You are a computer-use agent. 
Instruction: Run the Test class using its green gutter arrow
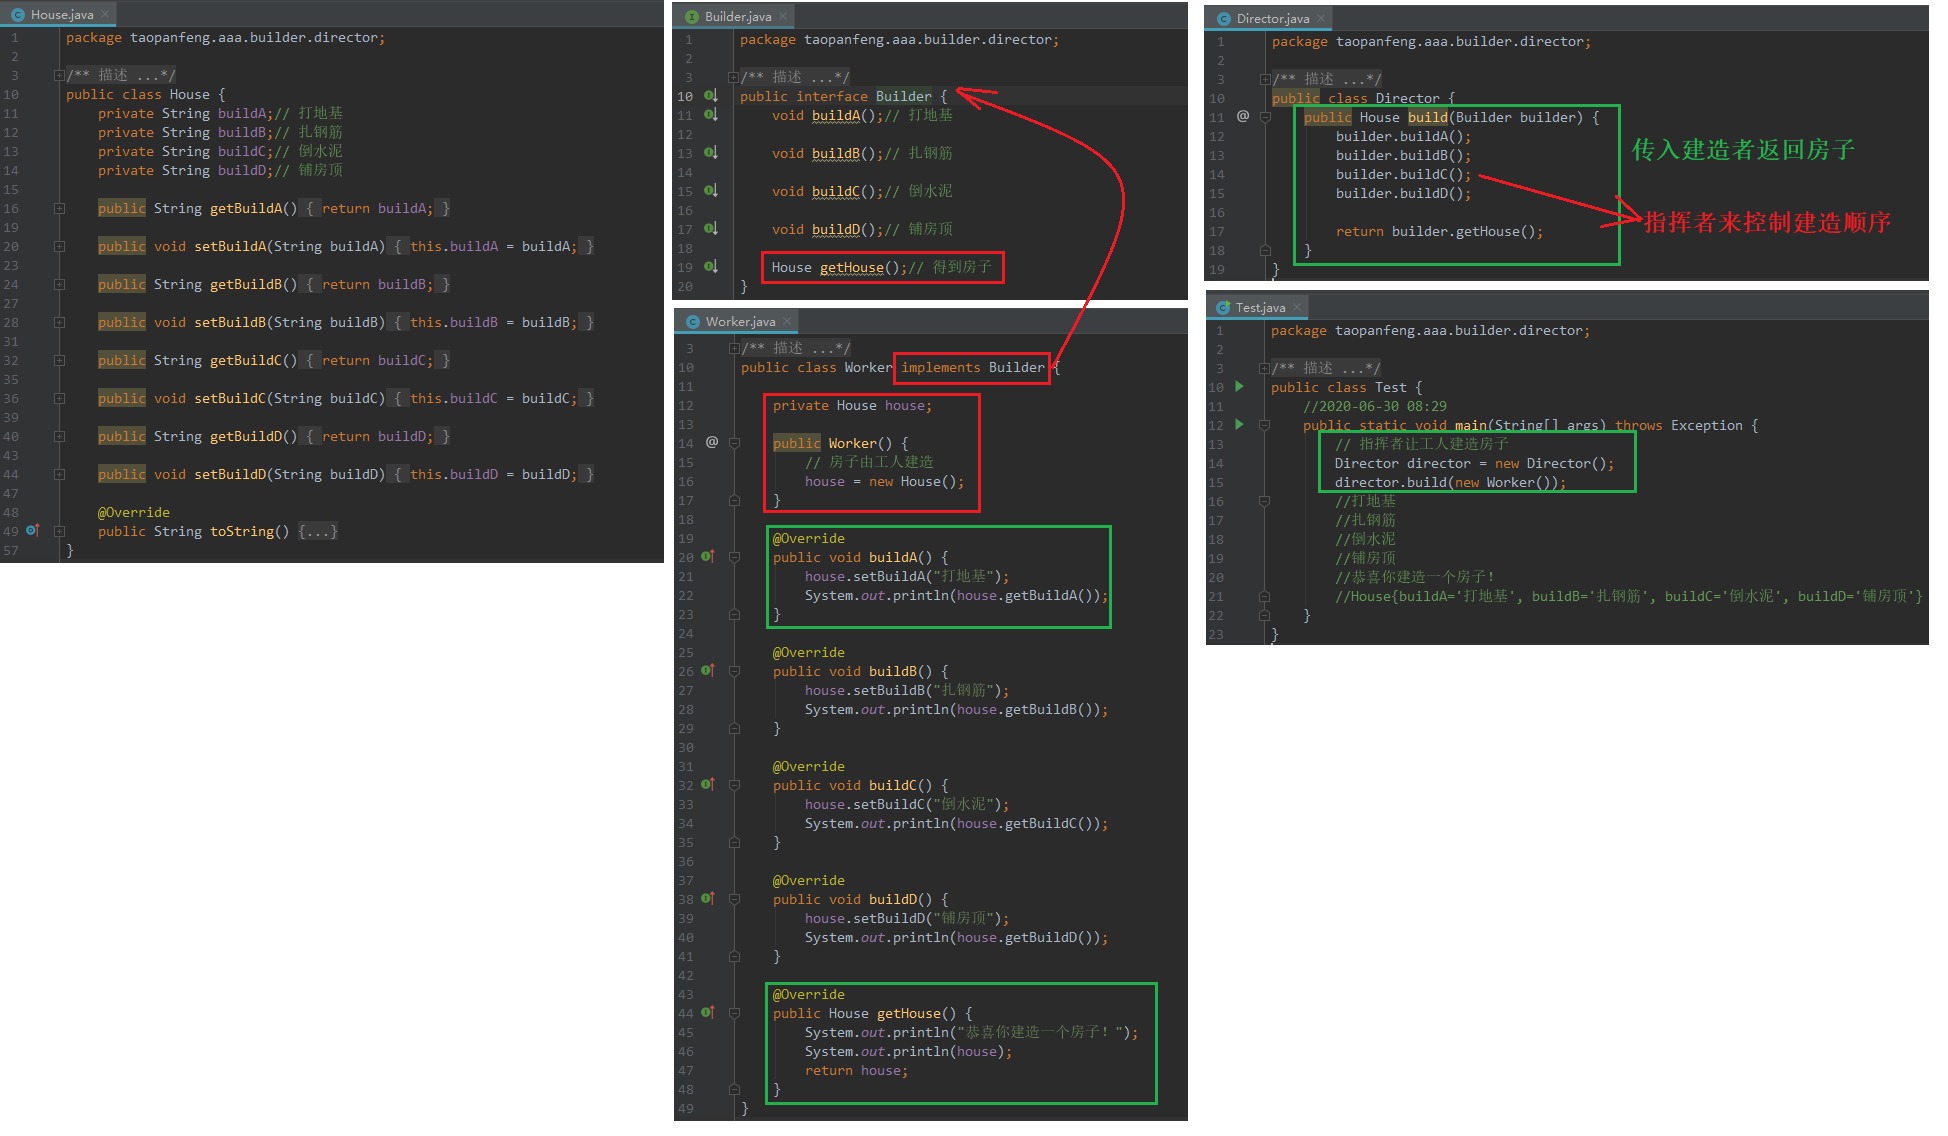pyautogui.click(x=1240, y=386)
